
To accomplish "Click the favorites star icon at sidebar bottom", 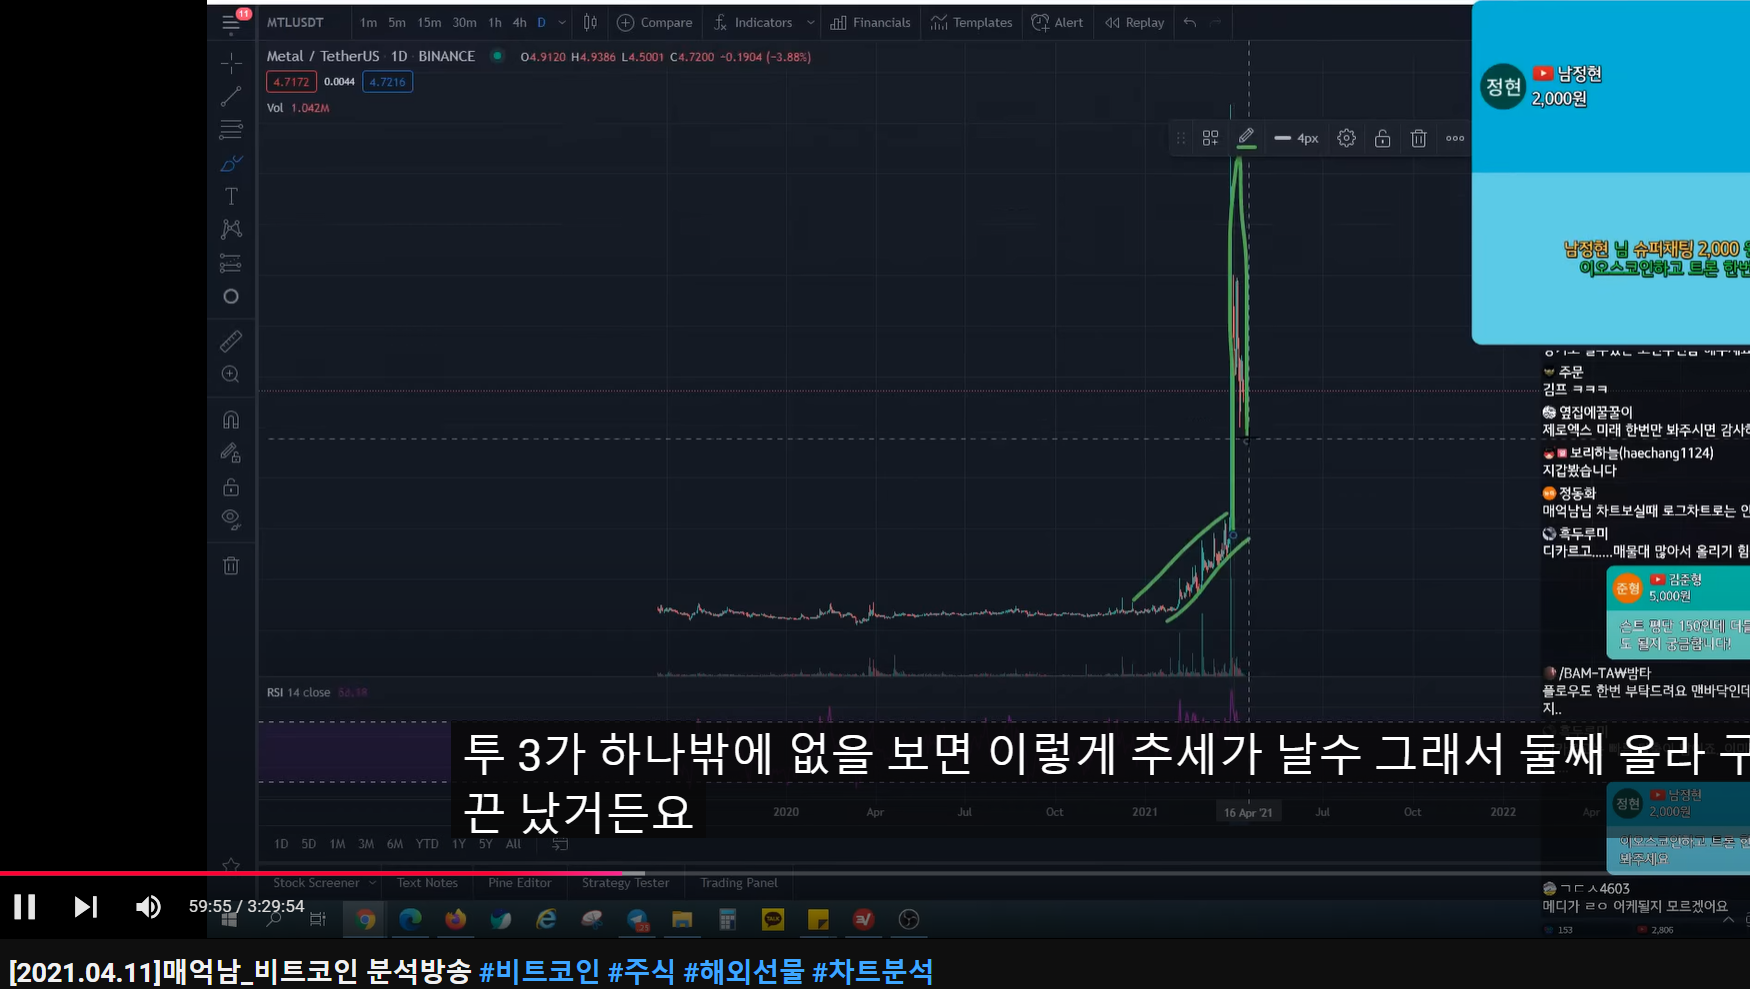I will tap(231, 865).
